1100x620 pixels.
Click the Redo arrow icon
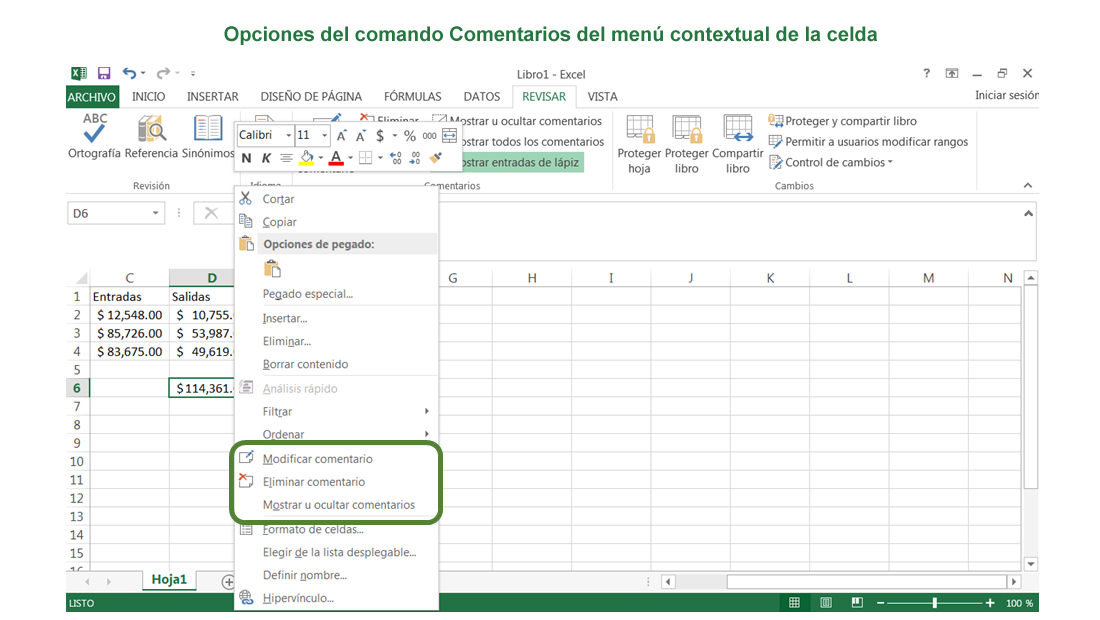click(x=163, y=73)
